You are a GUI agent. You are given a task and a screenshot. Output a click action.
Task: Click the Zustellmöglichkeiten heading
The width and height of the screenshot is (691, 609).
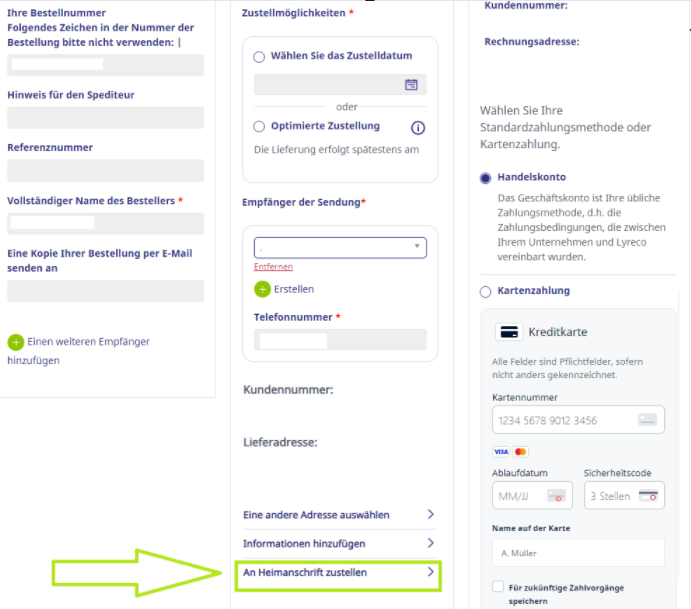point(293,13)
